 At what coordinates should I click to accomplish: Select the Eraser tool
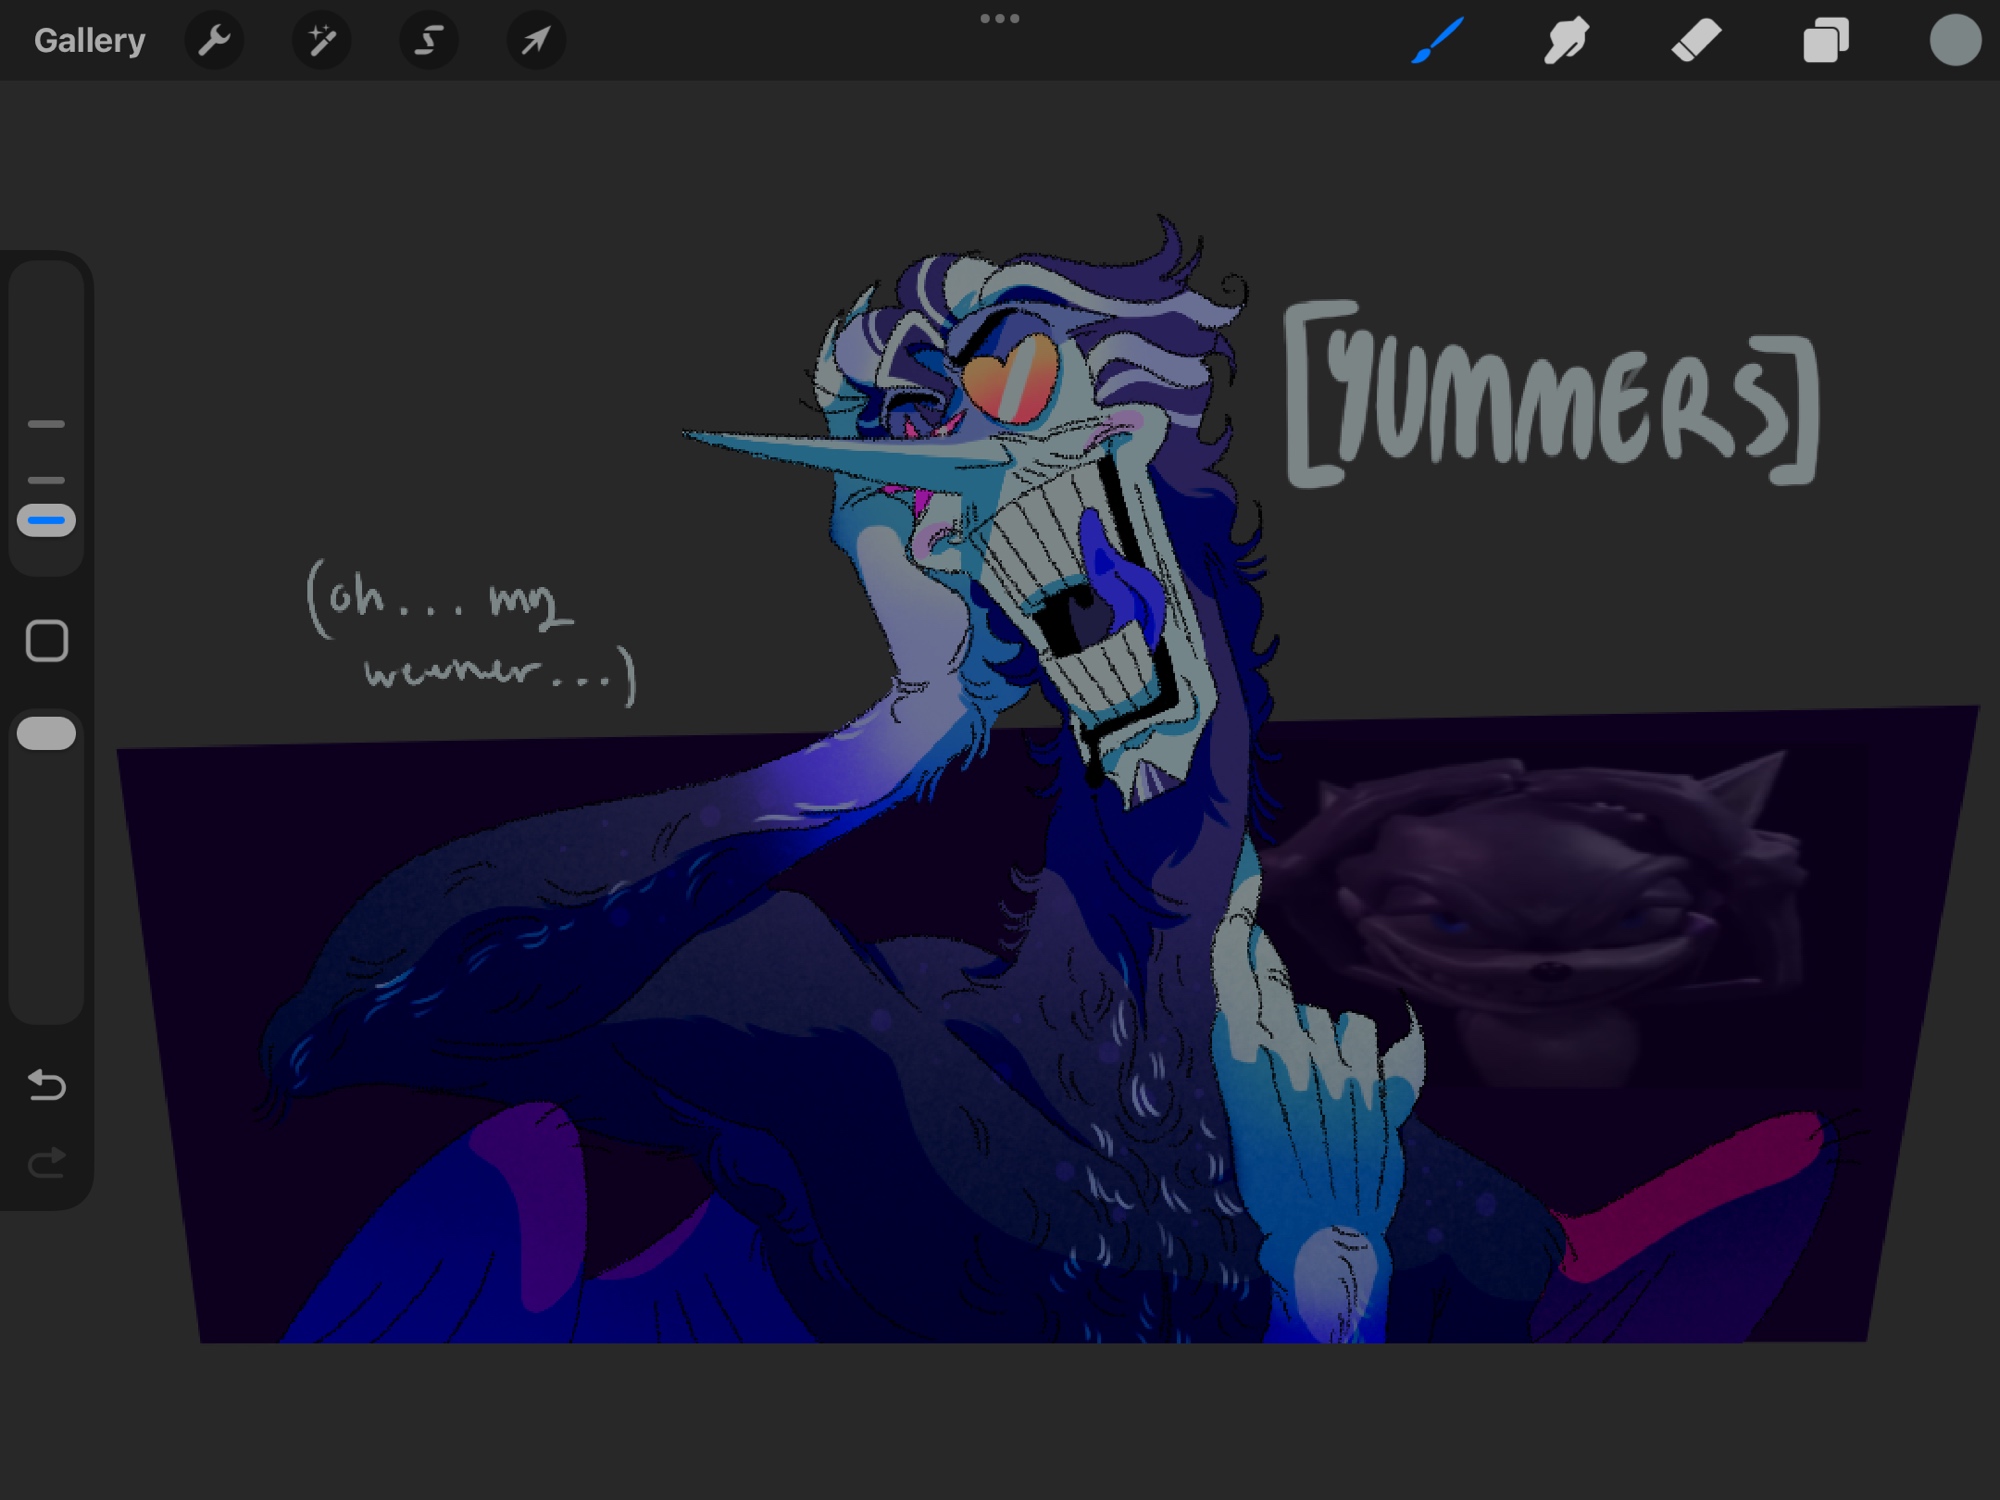click(1696, 41)
